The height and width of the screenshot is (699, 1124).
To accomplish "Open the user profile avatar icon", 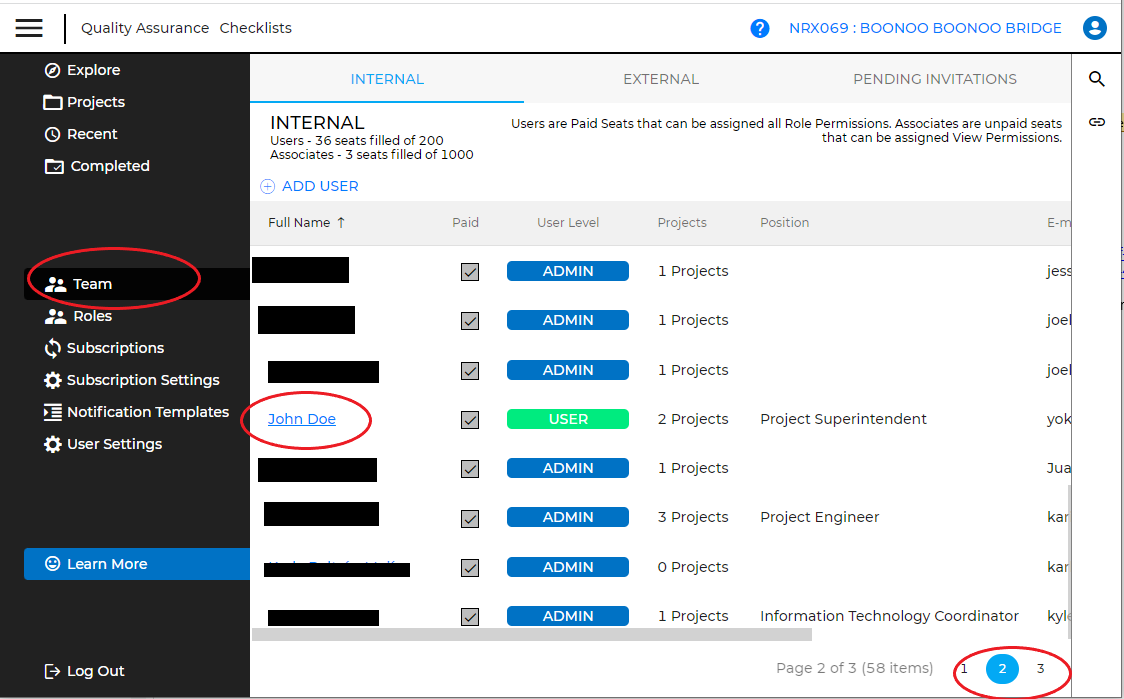I will (x=1095, y=28).
